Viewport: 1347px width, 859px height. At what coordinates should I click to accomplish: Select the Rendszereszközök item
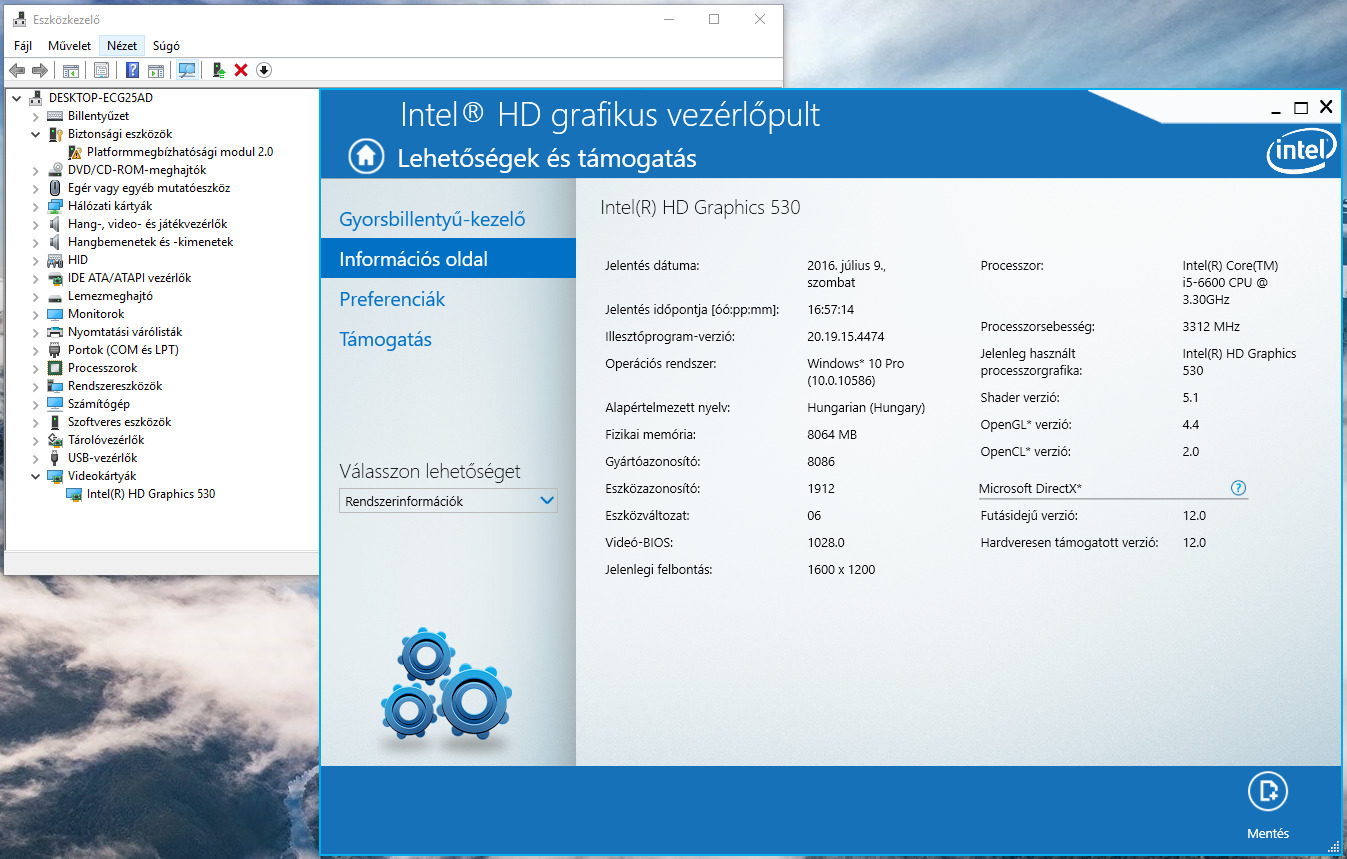[114, 386]
